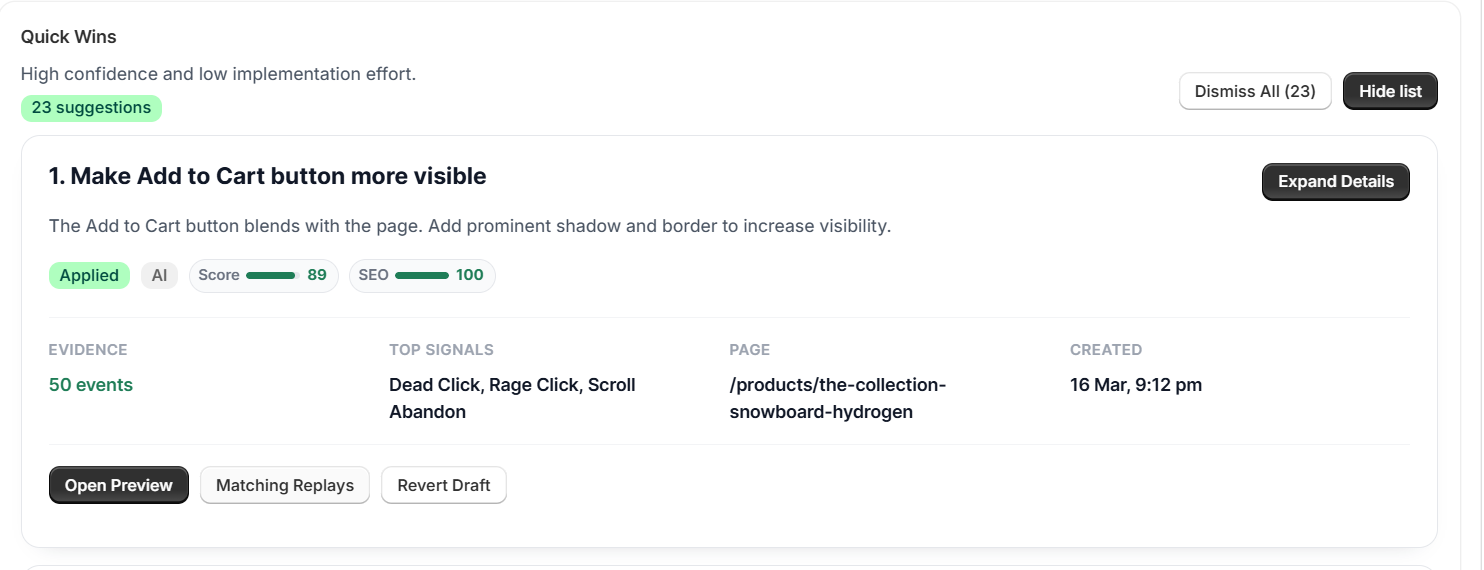Click the Dismiss All (23) button

(x=1255, y=91)
